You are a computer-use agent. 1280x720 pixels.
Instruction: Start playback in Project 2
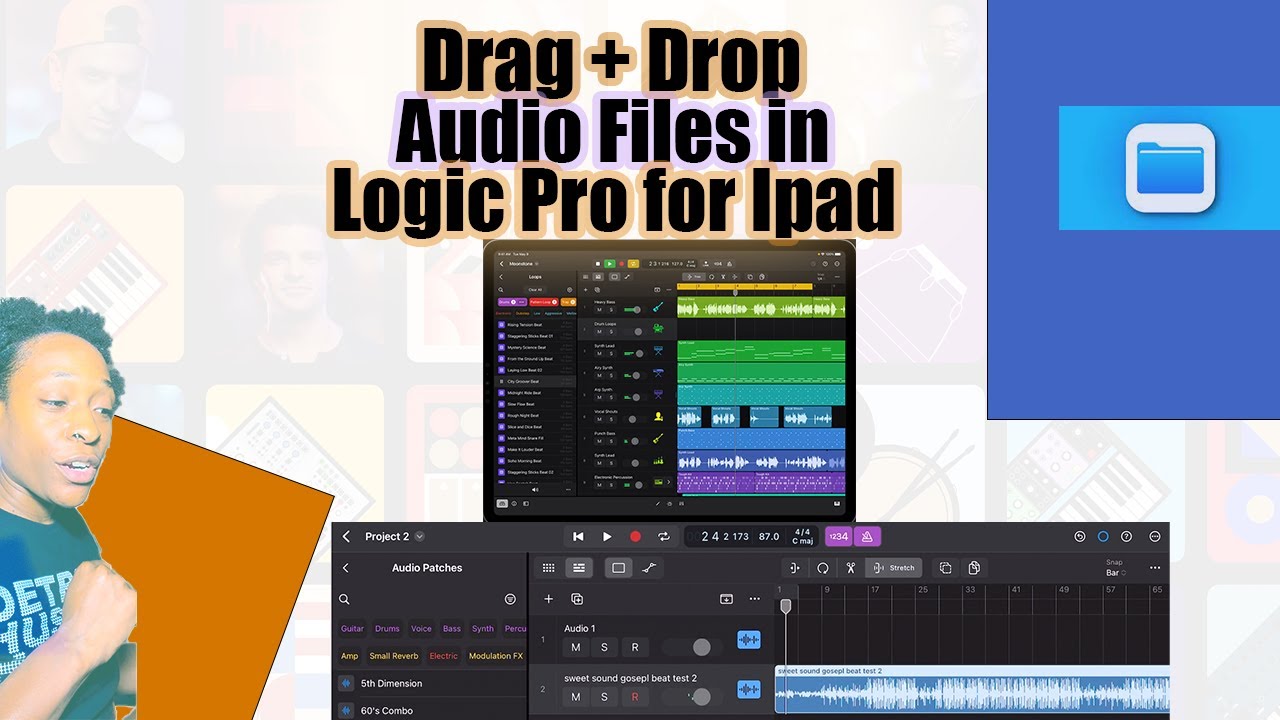click(607, 537)
